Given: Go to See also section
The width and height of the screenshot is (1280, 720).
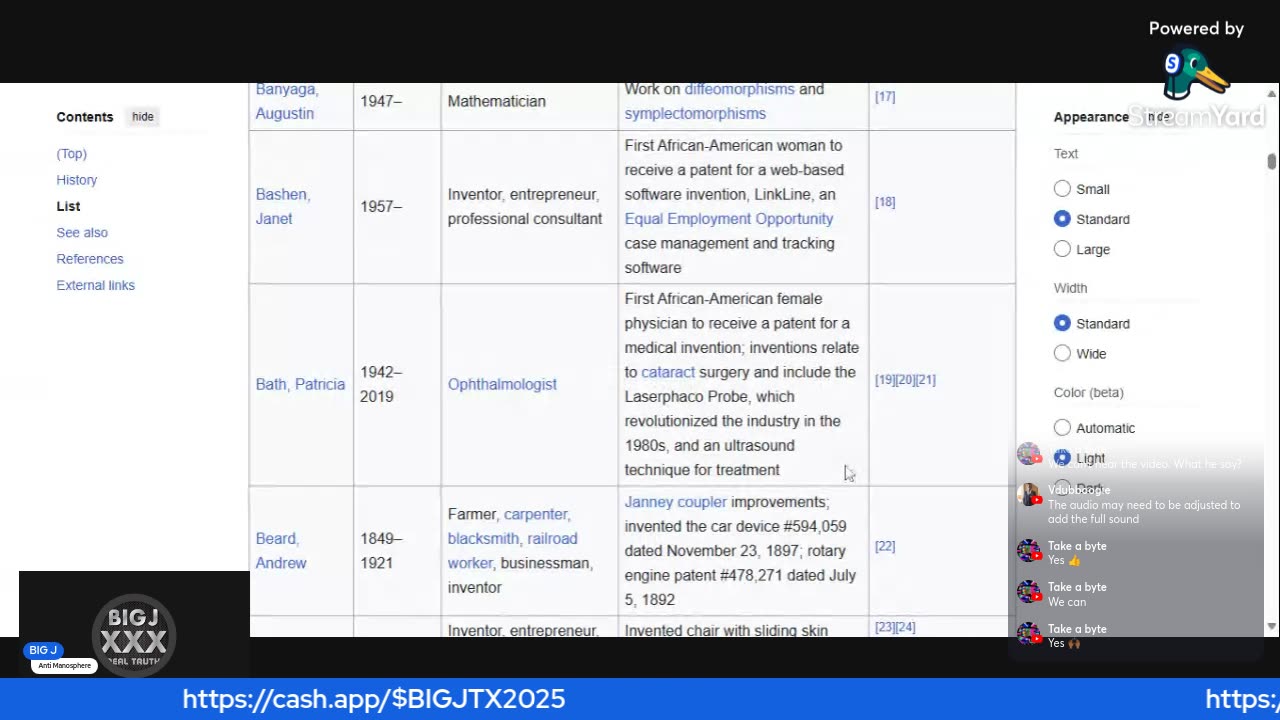Looking at the screenshot, I should point(82,233).
